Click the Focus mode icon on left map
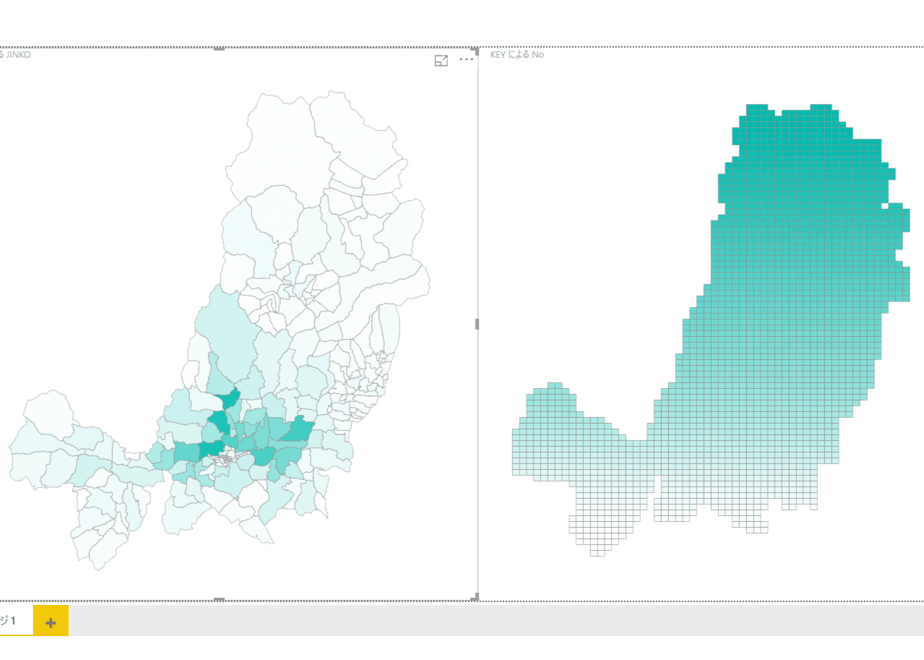The height and width of the screenshot is (660, 924). 441,60
